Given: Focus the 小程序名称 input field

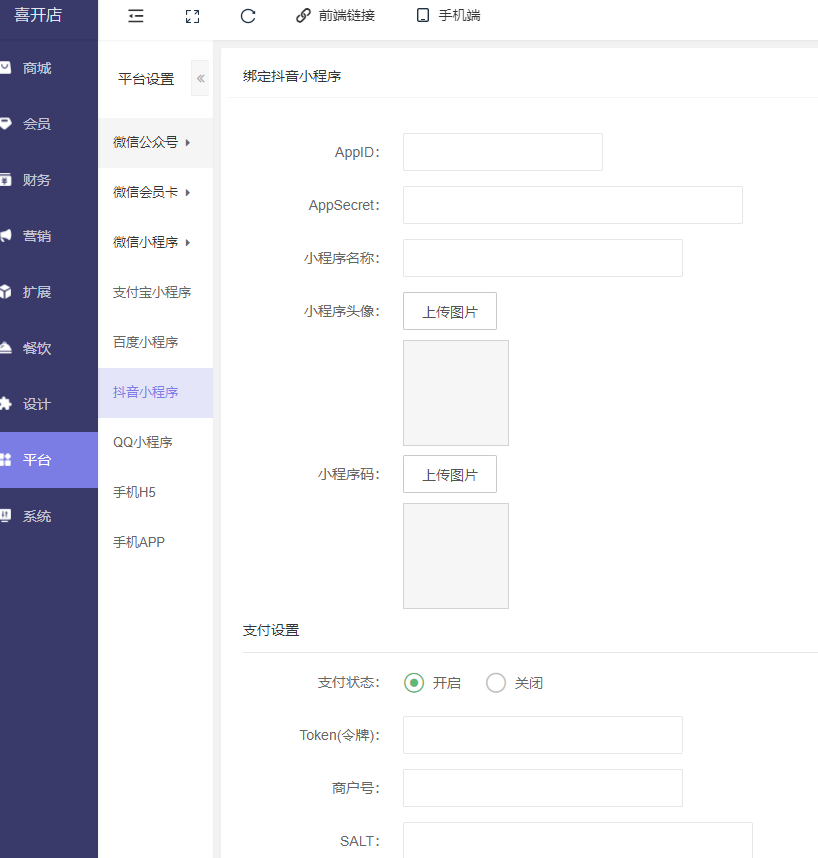Looking at the screenshot, I should [543, 258].
